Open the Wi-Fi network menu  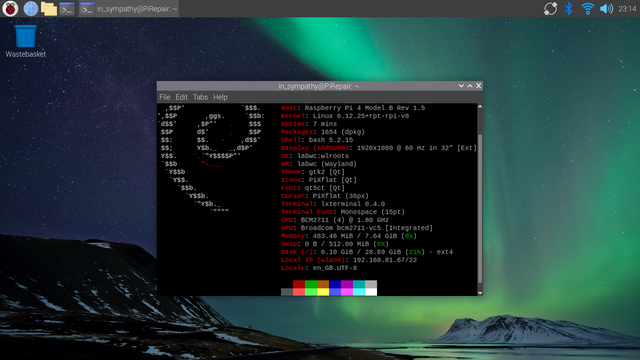pyautogui.click(x=587, y=9)
